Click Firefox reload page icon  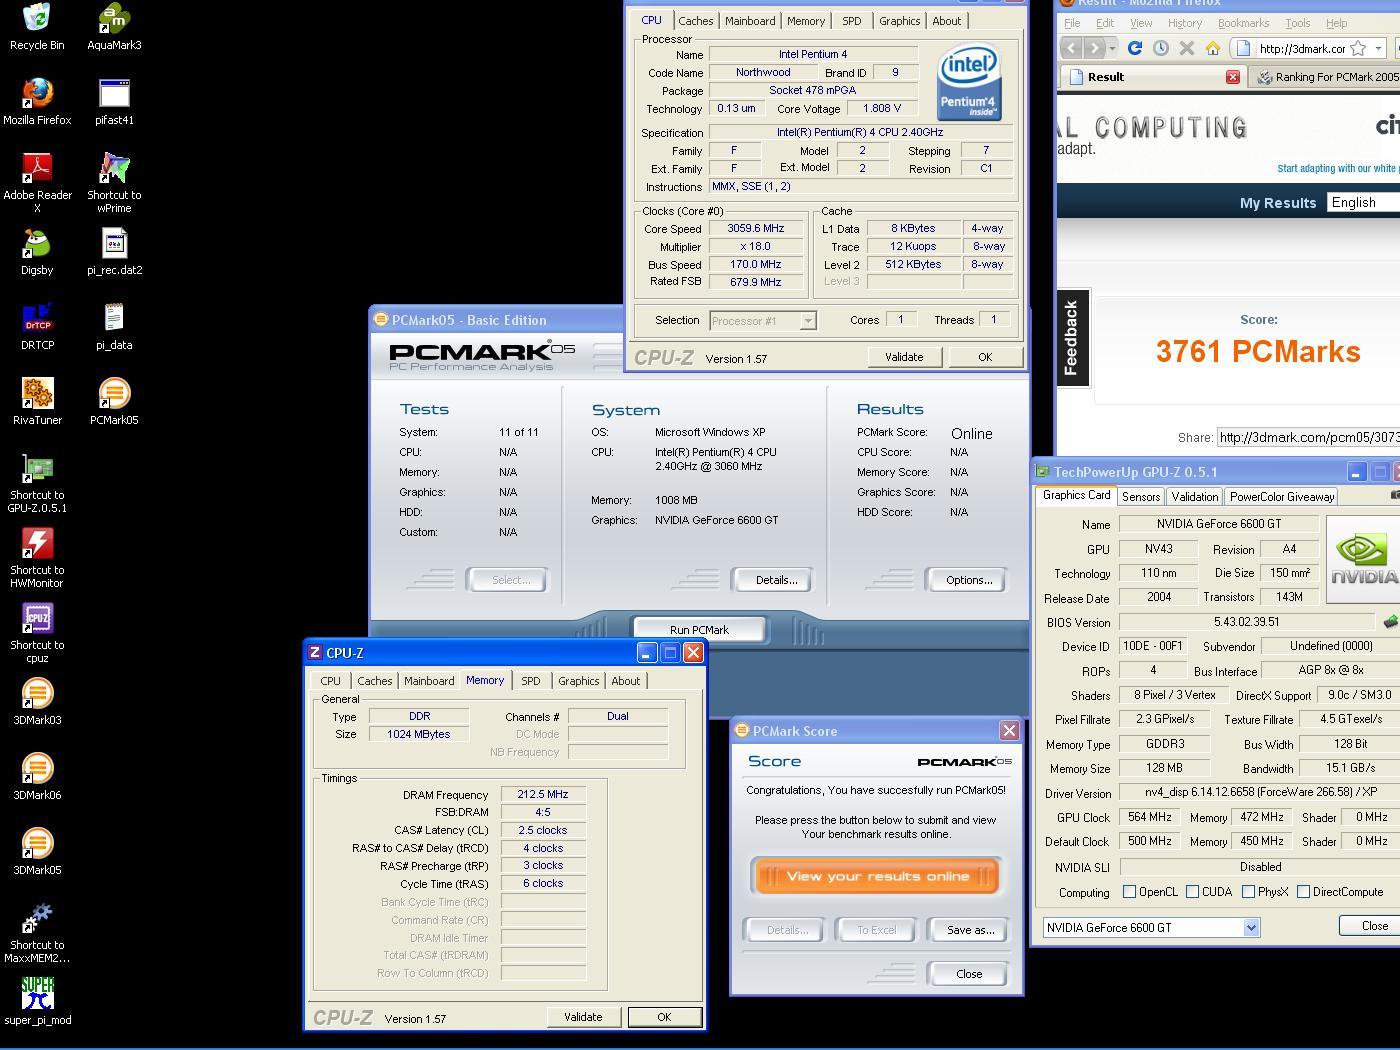click(x=1135, y=48)
